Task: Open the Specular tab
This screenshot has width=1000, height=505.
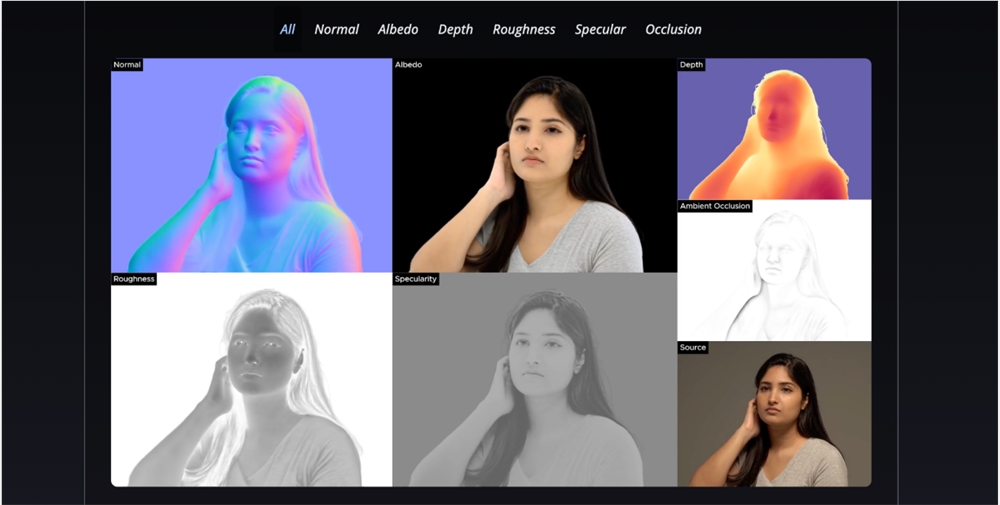Action: (x=600, y=29)
